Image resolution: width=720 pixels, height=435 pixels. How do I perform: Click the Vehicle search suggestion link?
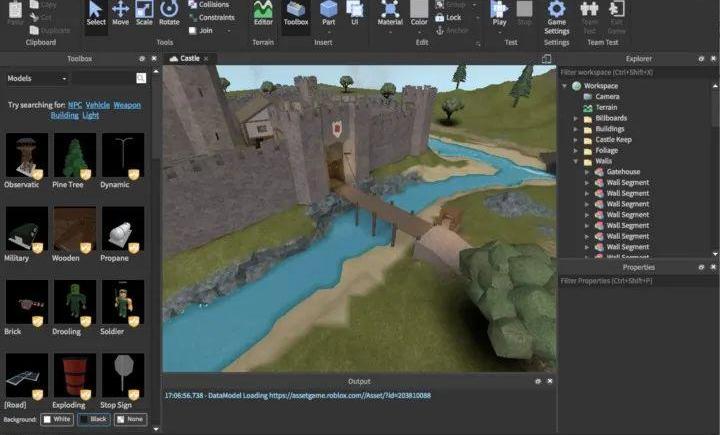click(x=98, y=105)
